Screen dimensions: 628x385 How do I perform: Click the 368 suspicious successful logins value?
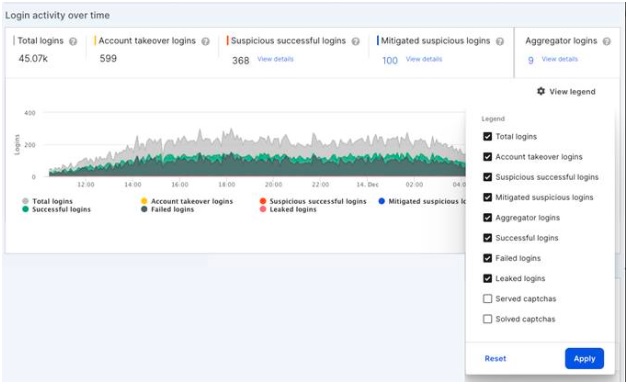(x=241, y=60)
